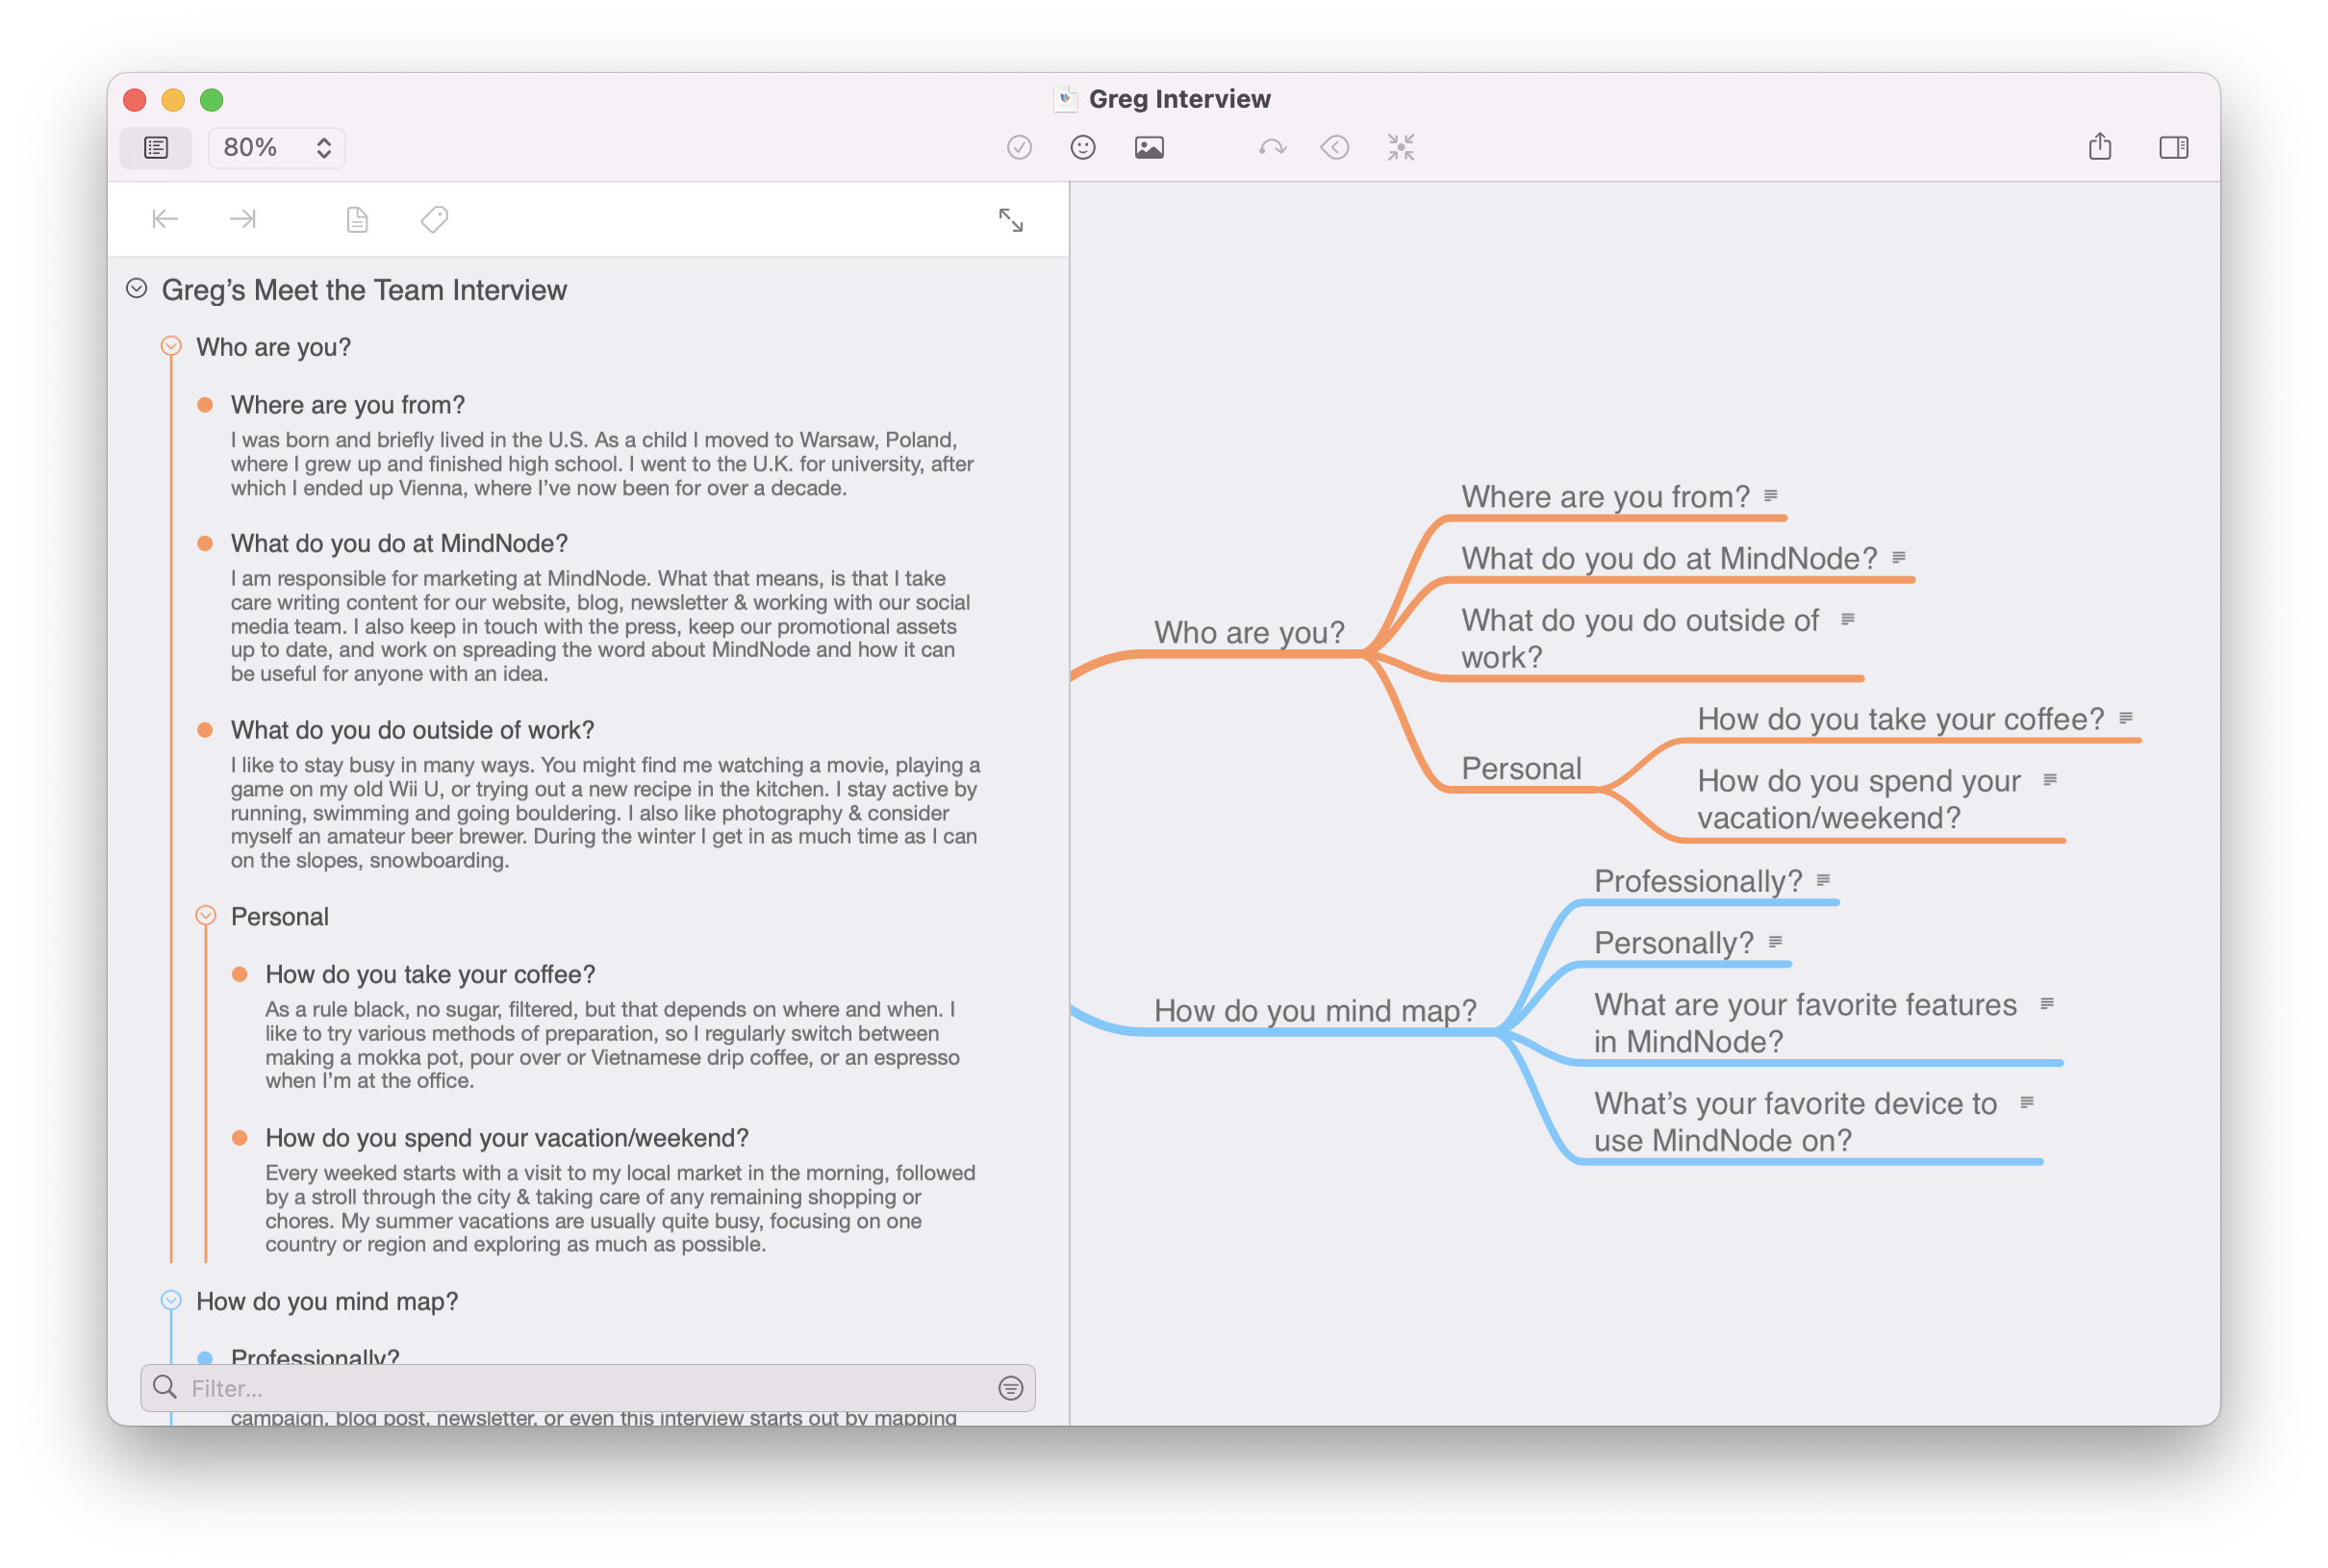Click the magnifier icon in Filter field
The height and width of the screenshot is (1568, 2328).
coord(165,1387)
